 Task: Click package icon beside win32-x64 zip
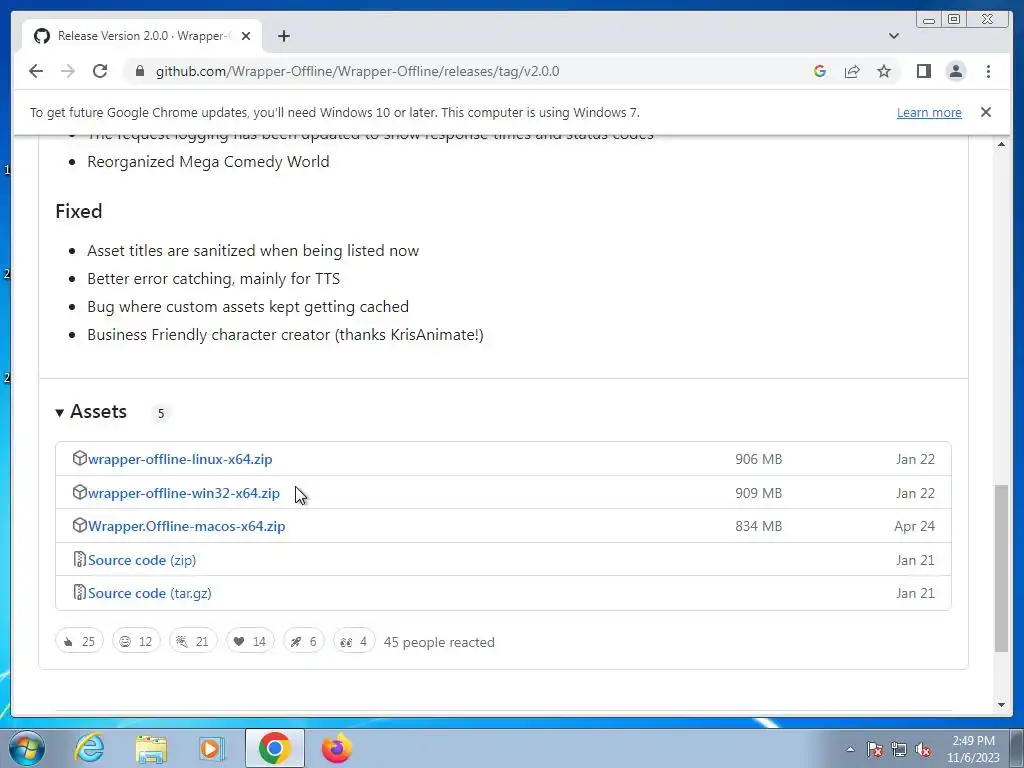pyautogui.click(x=80, y=492)
